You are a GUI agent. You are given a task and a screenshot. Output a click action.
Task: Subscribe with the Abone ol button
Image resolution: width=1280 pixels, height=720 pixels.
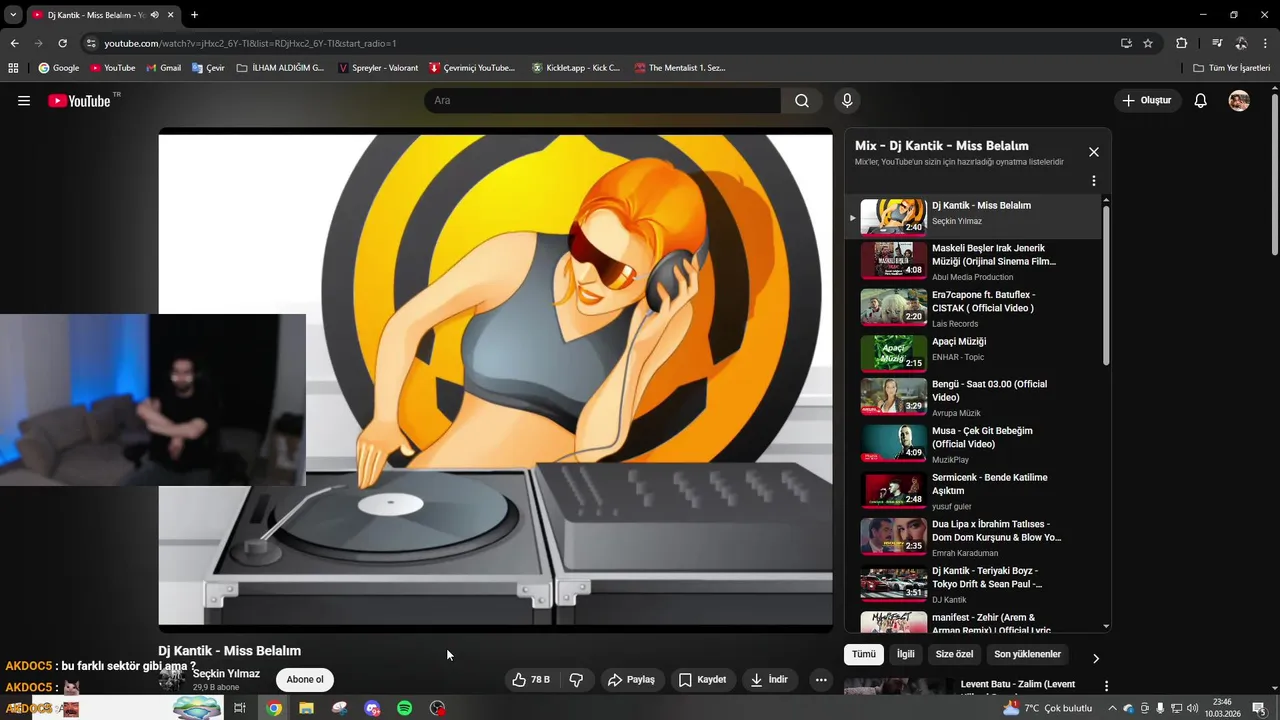tap(305, 680)
